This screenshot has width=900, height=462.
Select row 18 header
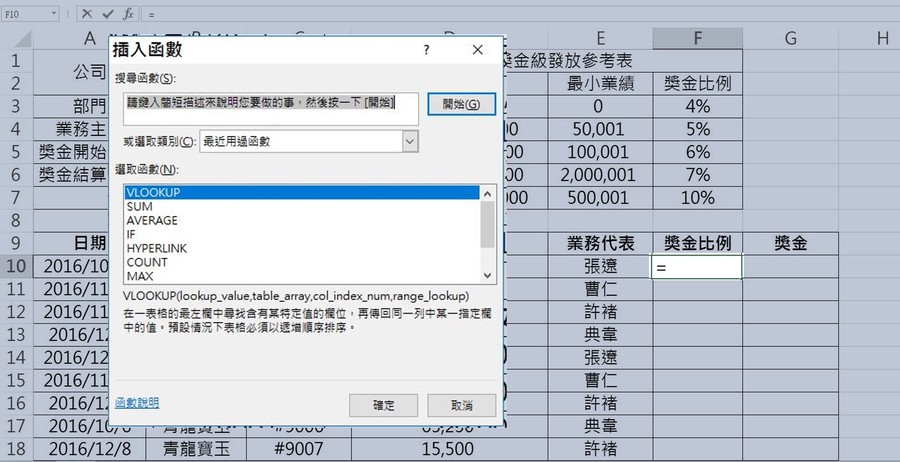point(17,449)
